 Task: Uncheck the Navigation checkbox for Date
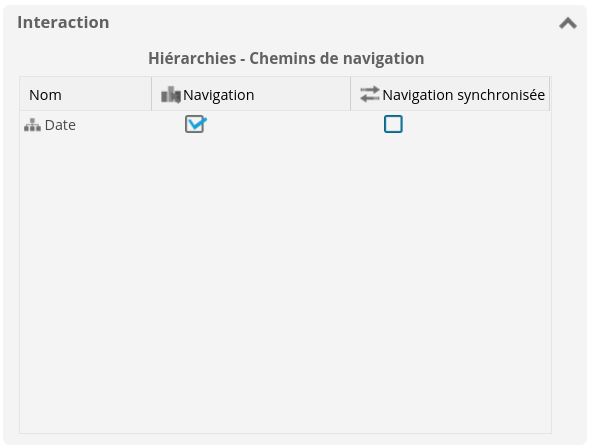click(x=195, y=124)
